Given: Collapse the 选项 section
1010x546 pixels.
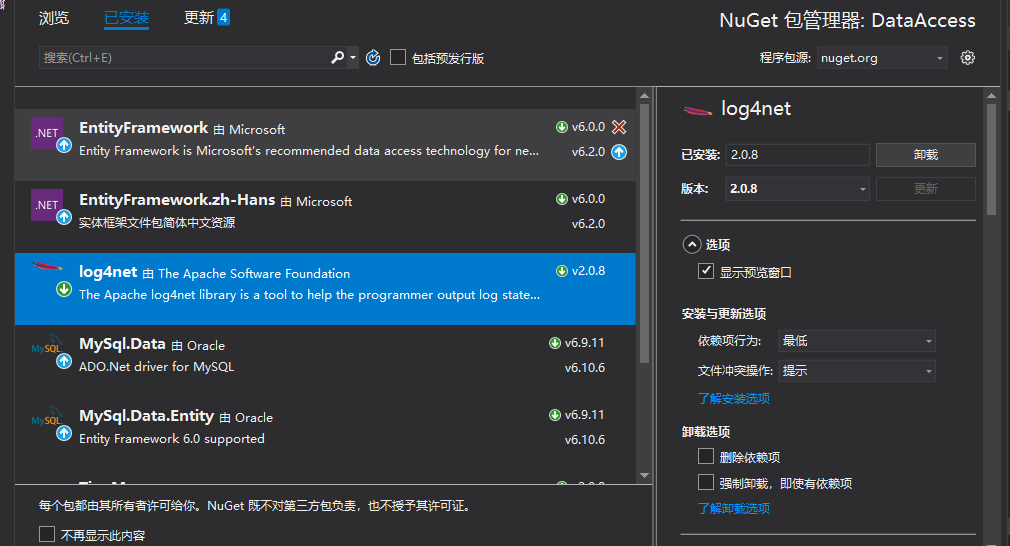Looking at the screenshot, I should 692,245.
